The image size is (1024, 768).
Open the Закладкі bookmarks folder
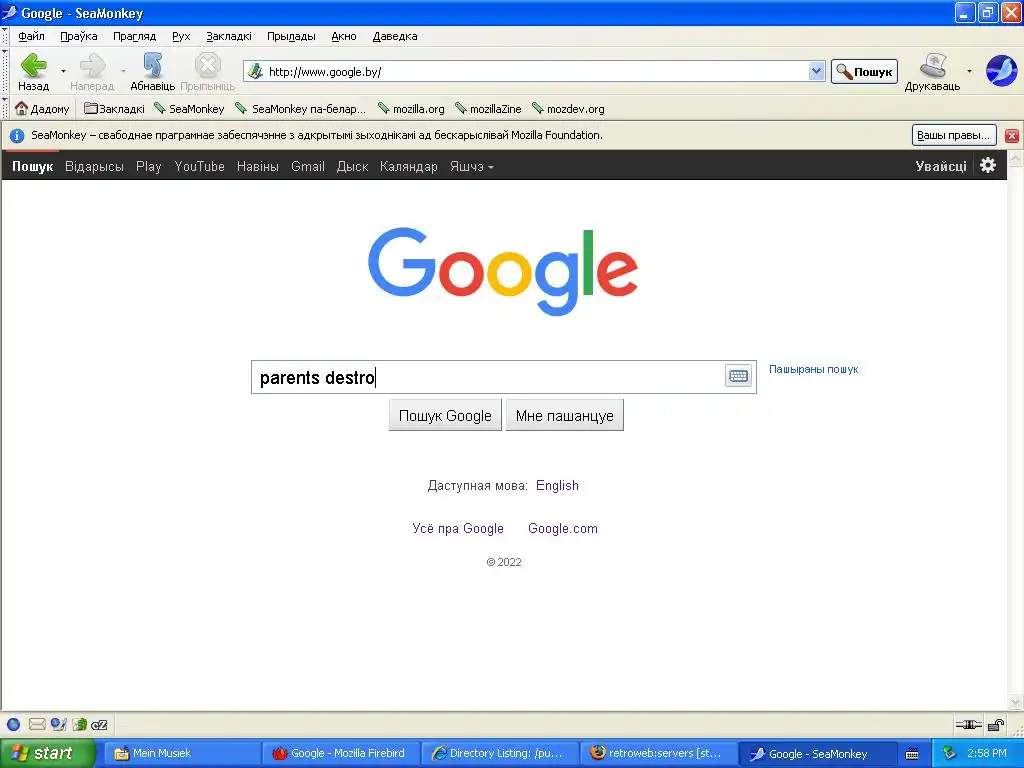pyautogui.click(x=114, y=108)
